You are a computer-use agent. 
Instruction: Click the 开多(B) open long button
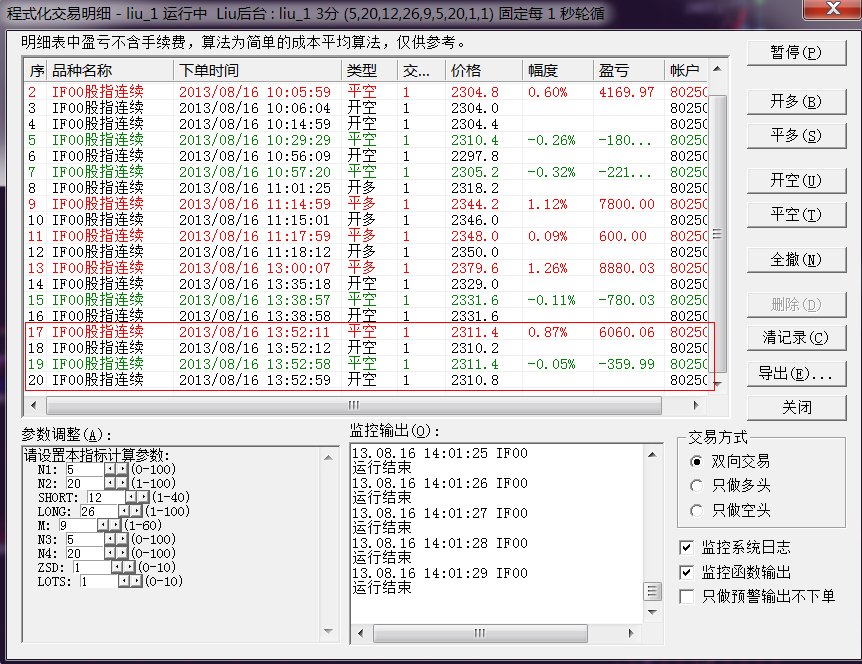796,102
